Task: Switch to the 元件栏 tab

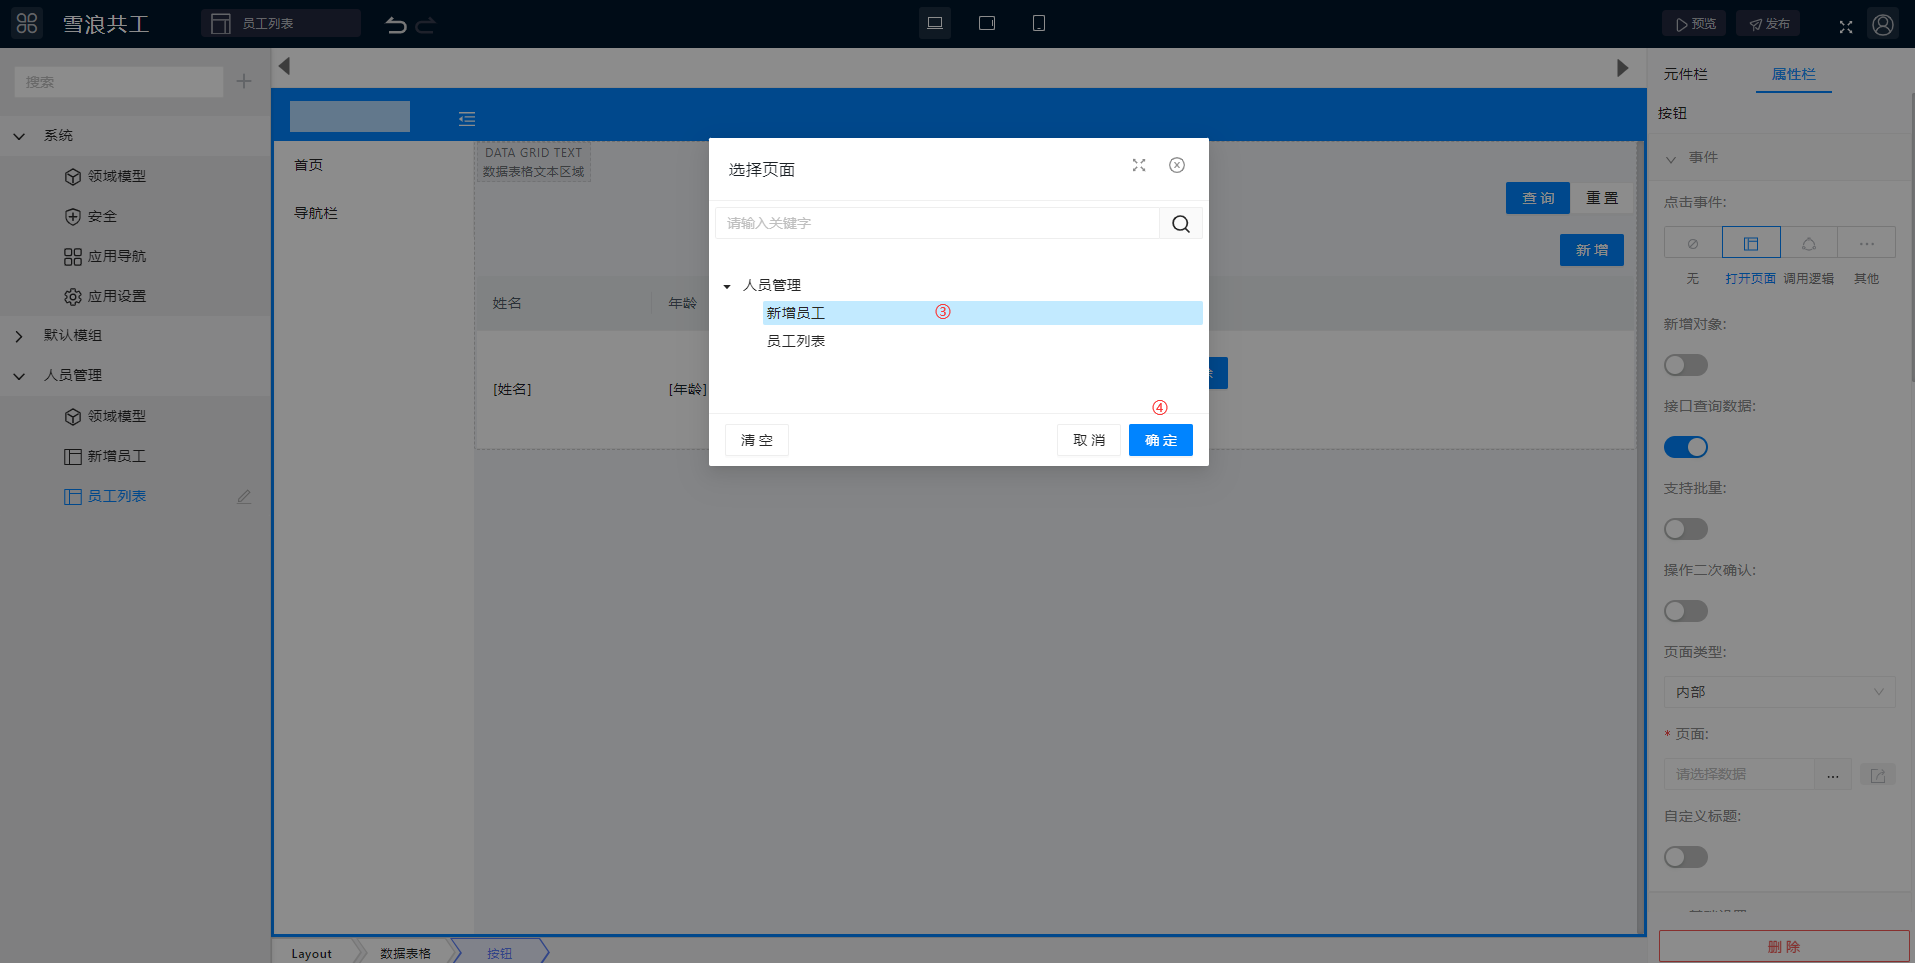Action: tap(1685, 74)
